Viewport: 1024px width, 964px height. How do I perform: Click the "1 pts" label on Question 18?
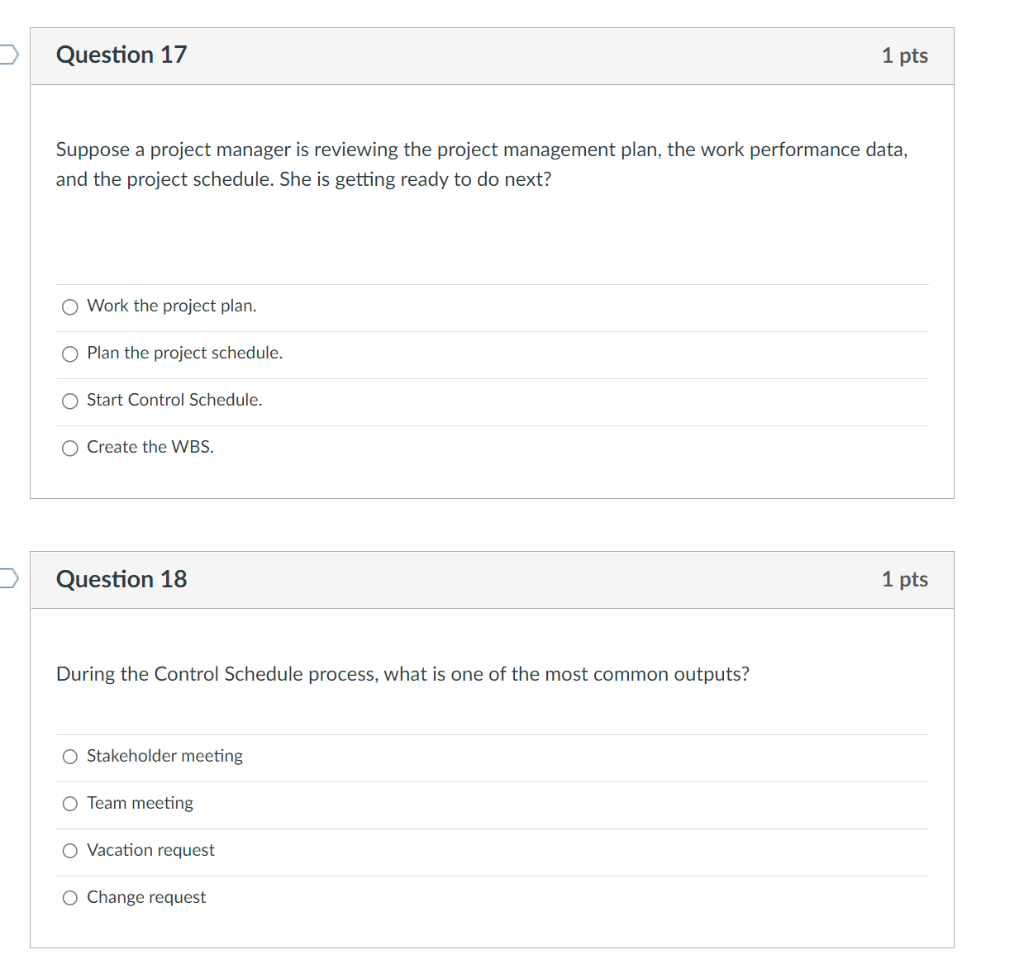(905, 579)
